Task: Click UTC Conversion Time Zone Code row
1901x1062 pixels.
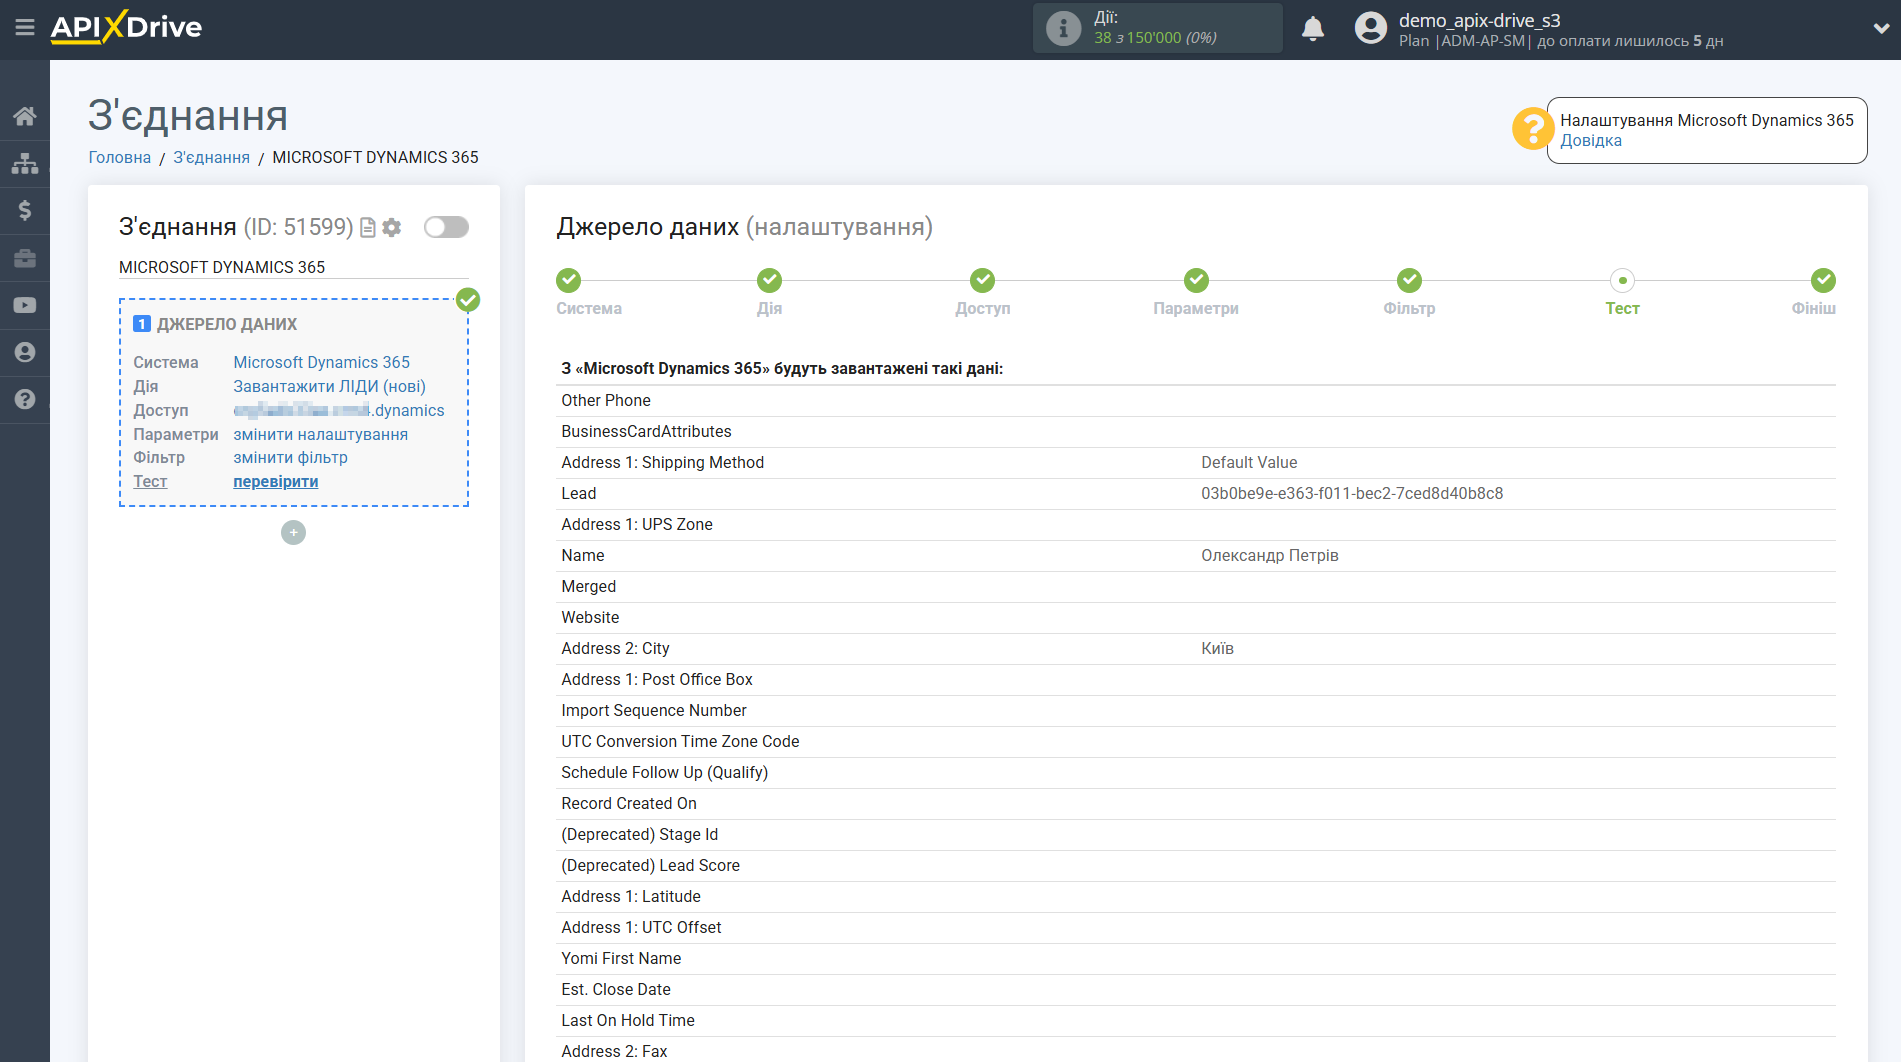Action: coord(1196,742)
